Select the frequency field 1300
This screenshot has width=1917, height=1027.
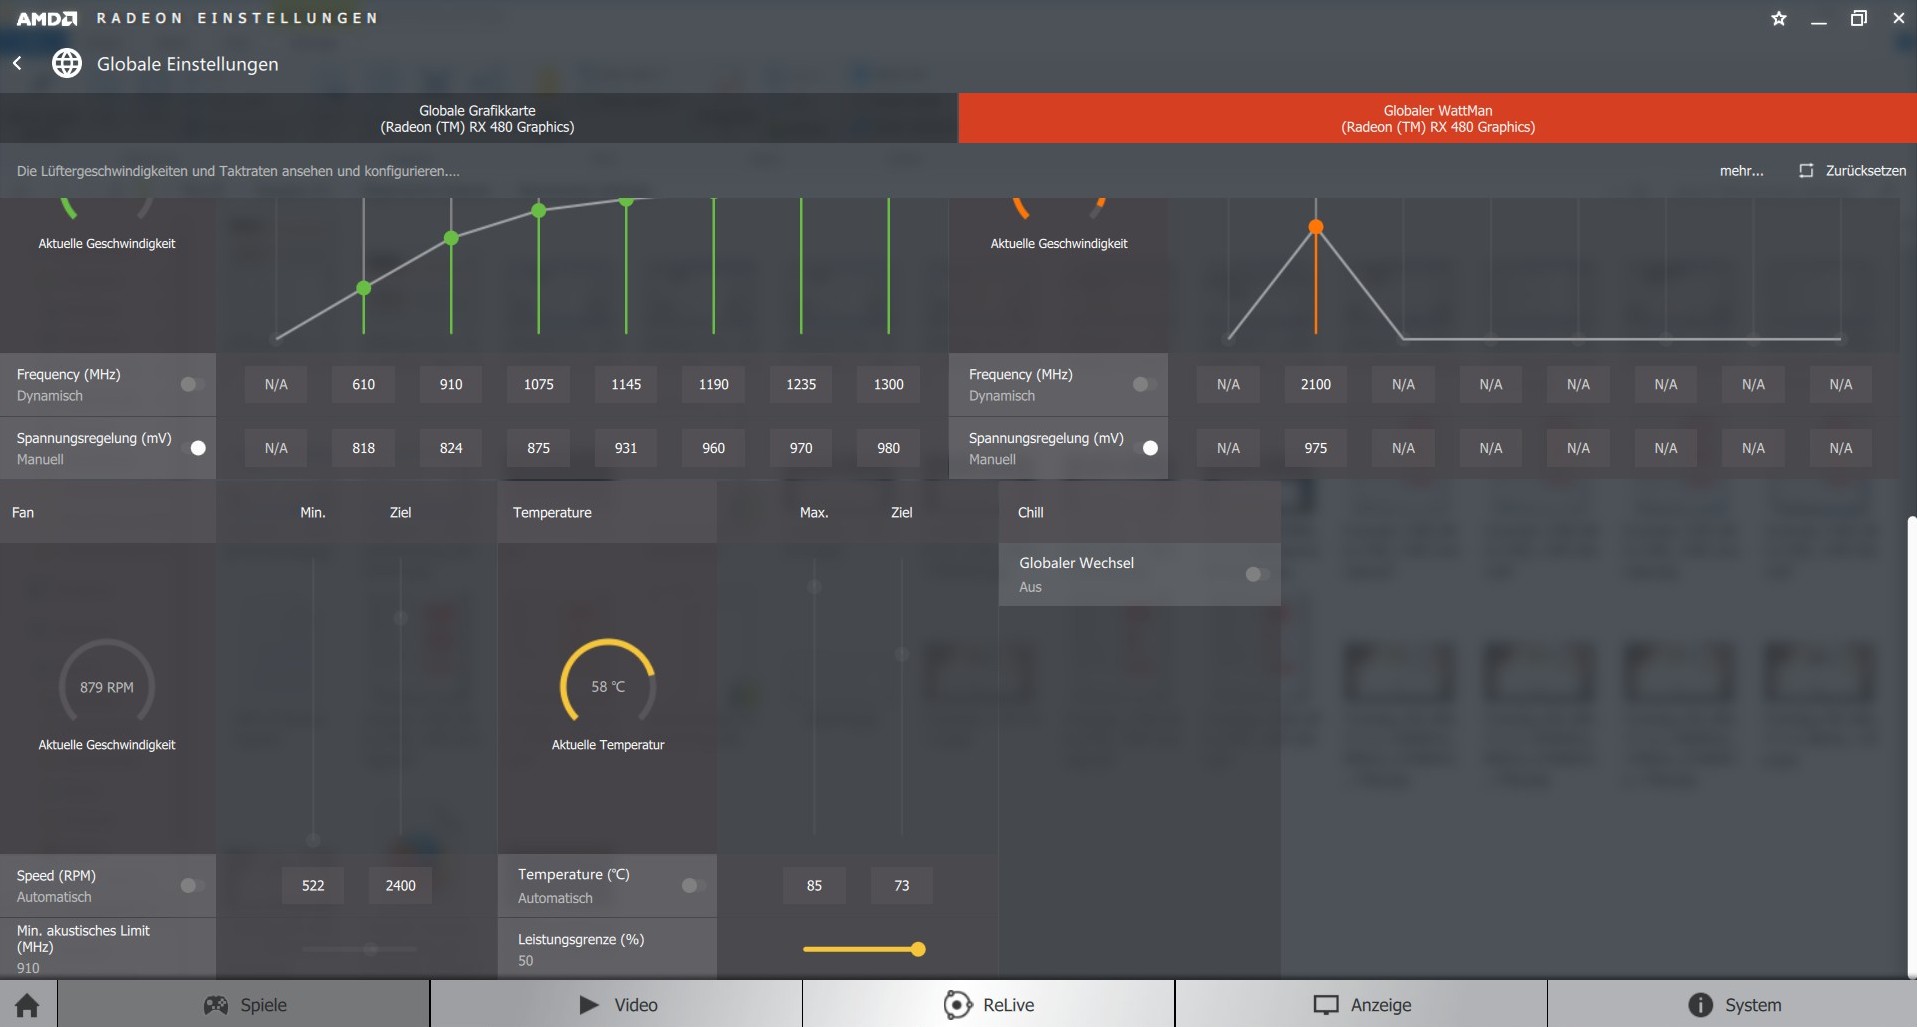coord(888,384)
